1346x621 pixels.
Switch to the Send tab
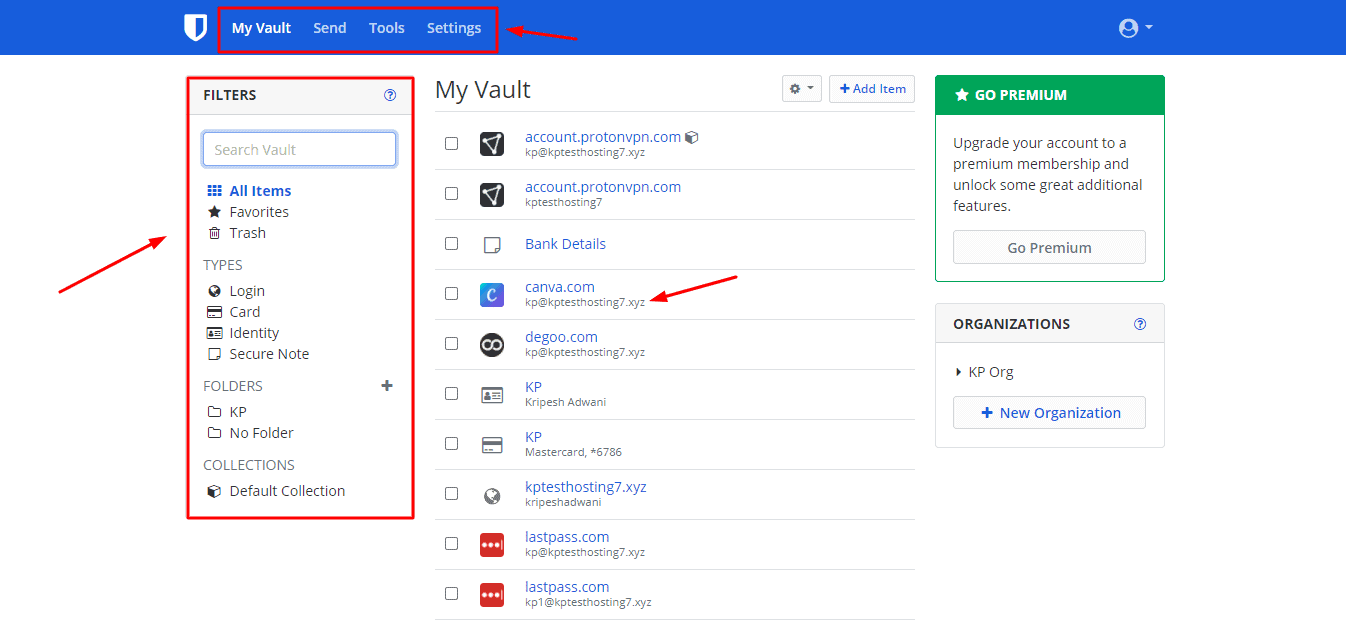(329, 28)
